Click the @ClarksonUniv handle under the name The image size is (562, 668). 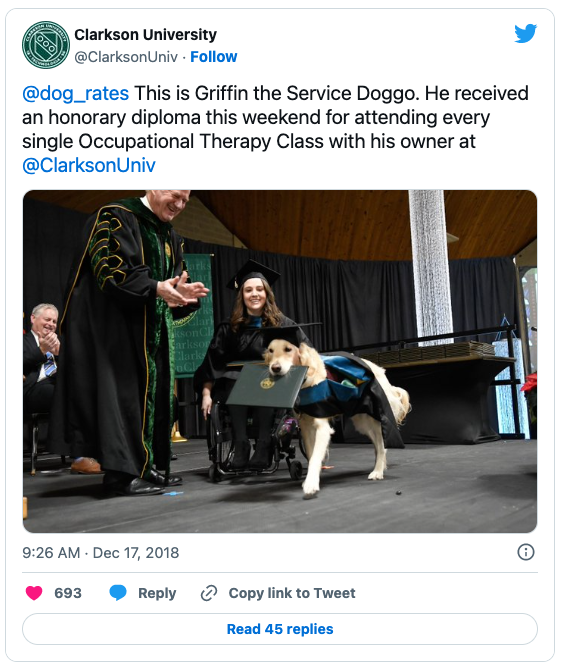click(x=126, y=57)
